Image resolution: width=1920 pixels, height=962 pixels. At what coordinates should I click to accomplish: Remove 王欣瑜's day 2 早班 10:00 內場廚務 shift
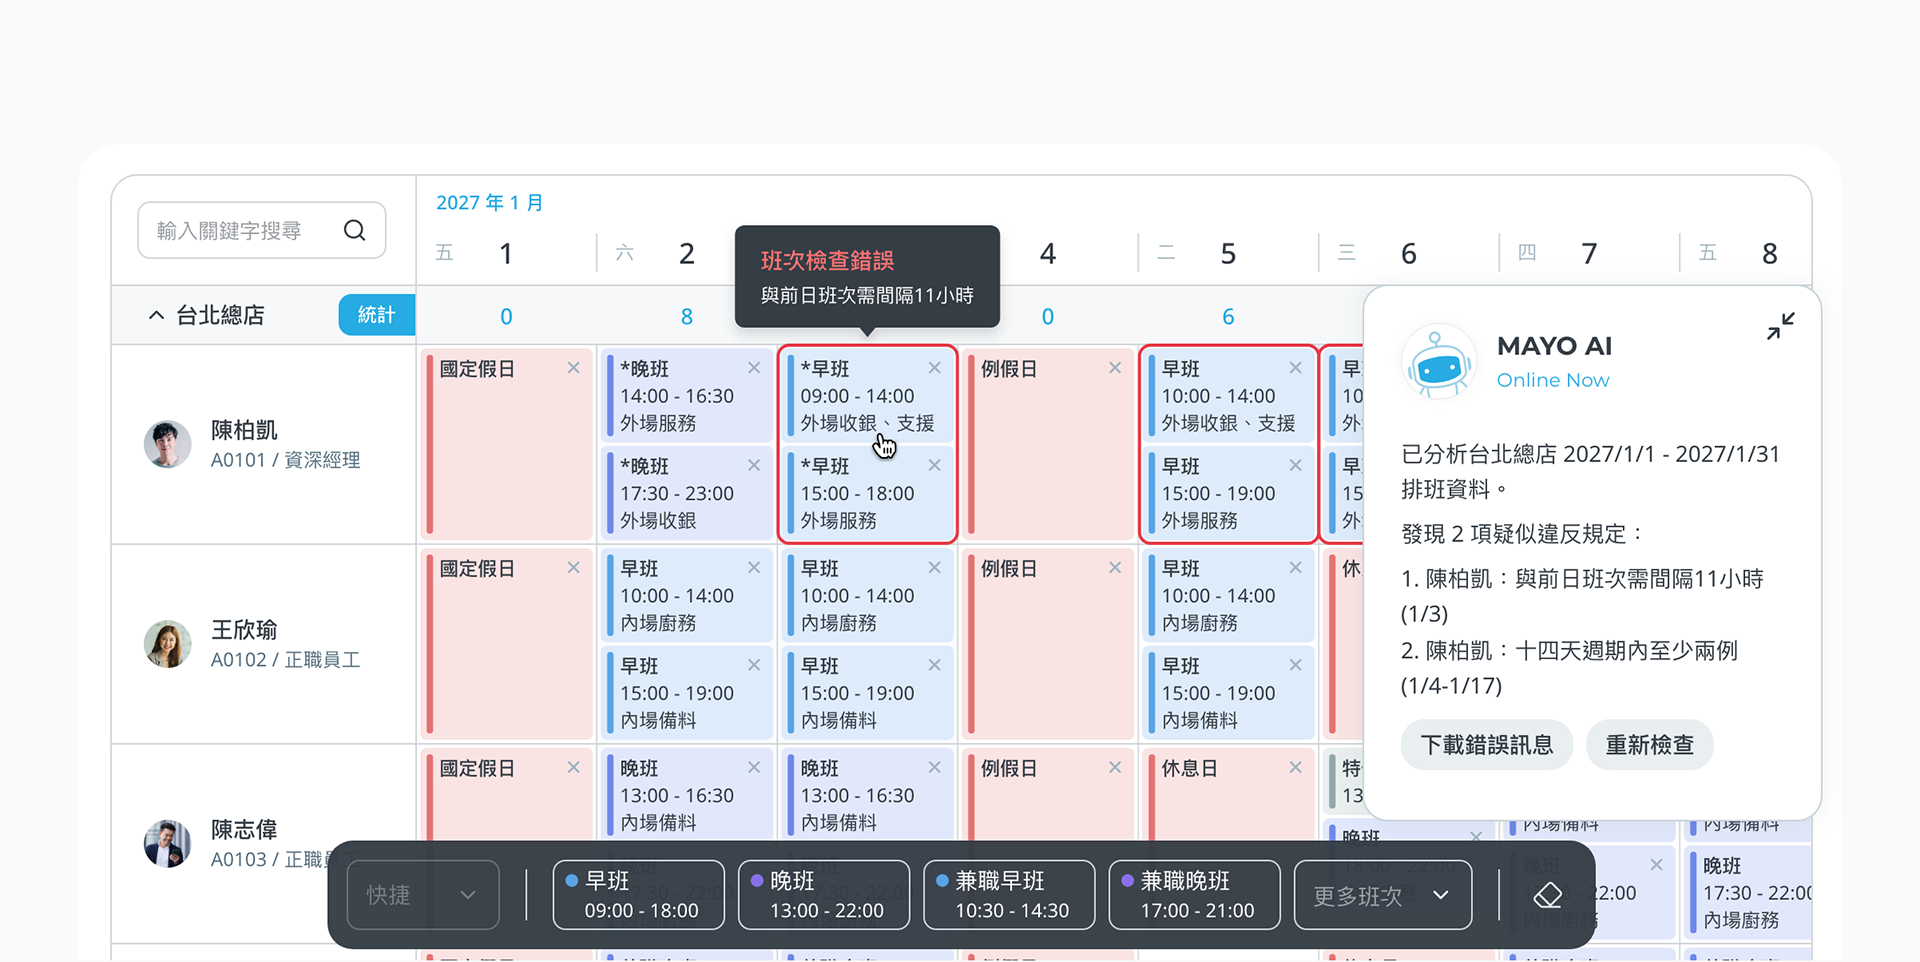pyautogui.click(x=754, y=568)
